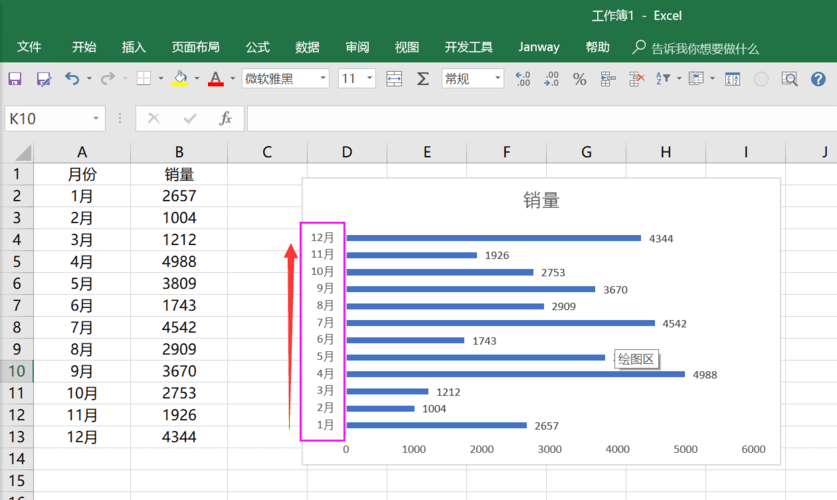Expand the Name Box K10 dropdown
Screen dimensions: 837x500
(x=96, y=118)
